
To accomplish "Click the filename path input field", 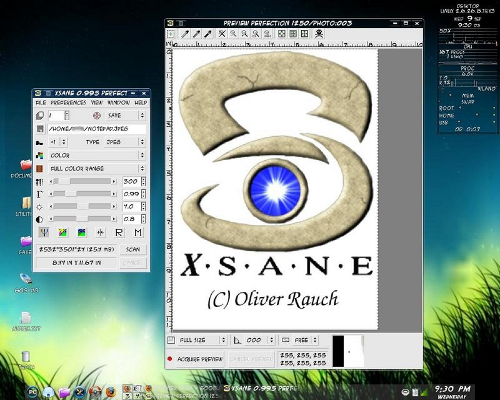I will (97, 129).
